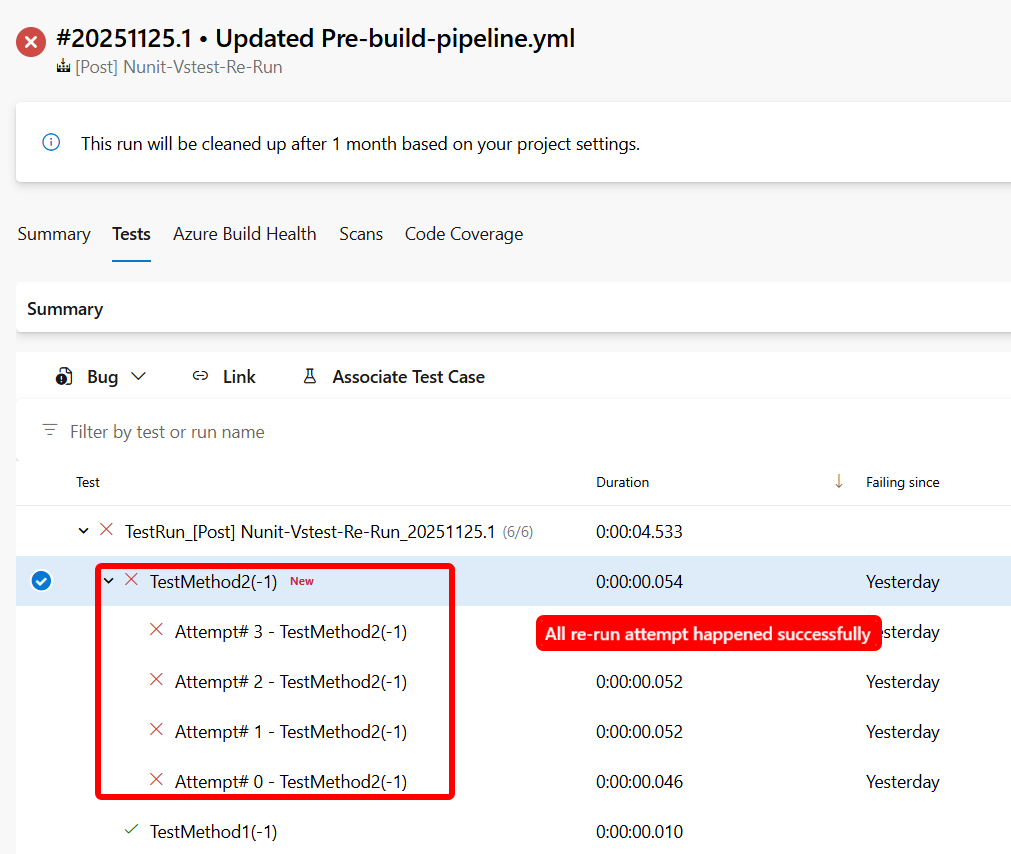This screenshot has width=1011, height=854.
Task: Click the Filter by test or run name field
Action: coord(300,432)
